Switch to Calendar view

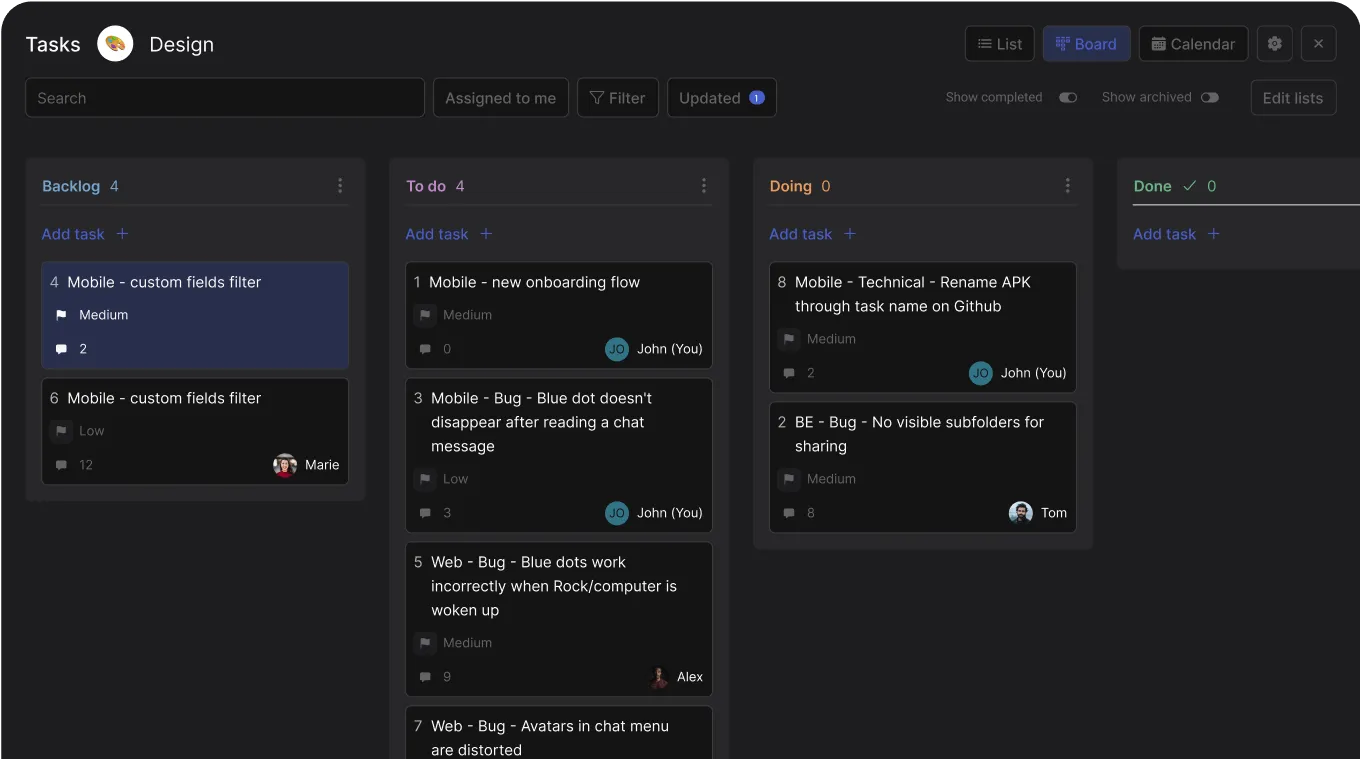click(1193, 43)
